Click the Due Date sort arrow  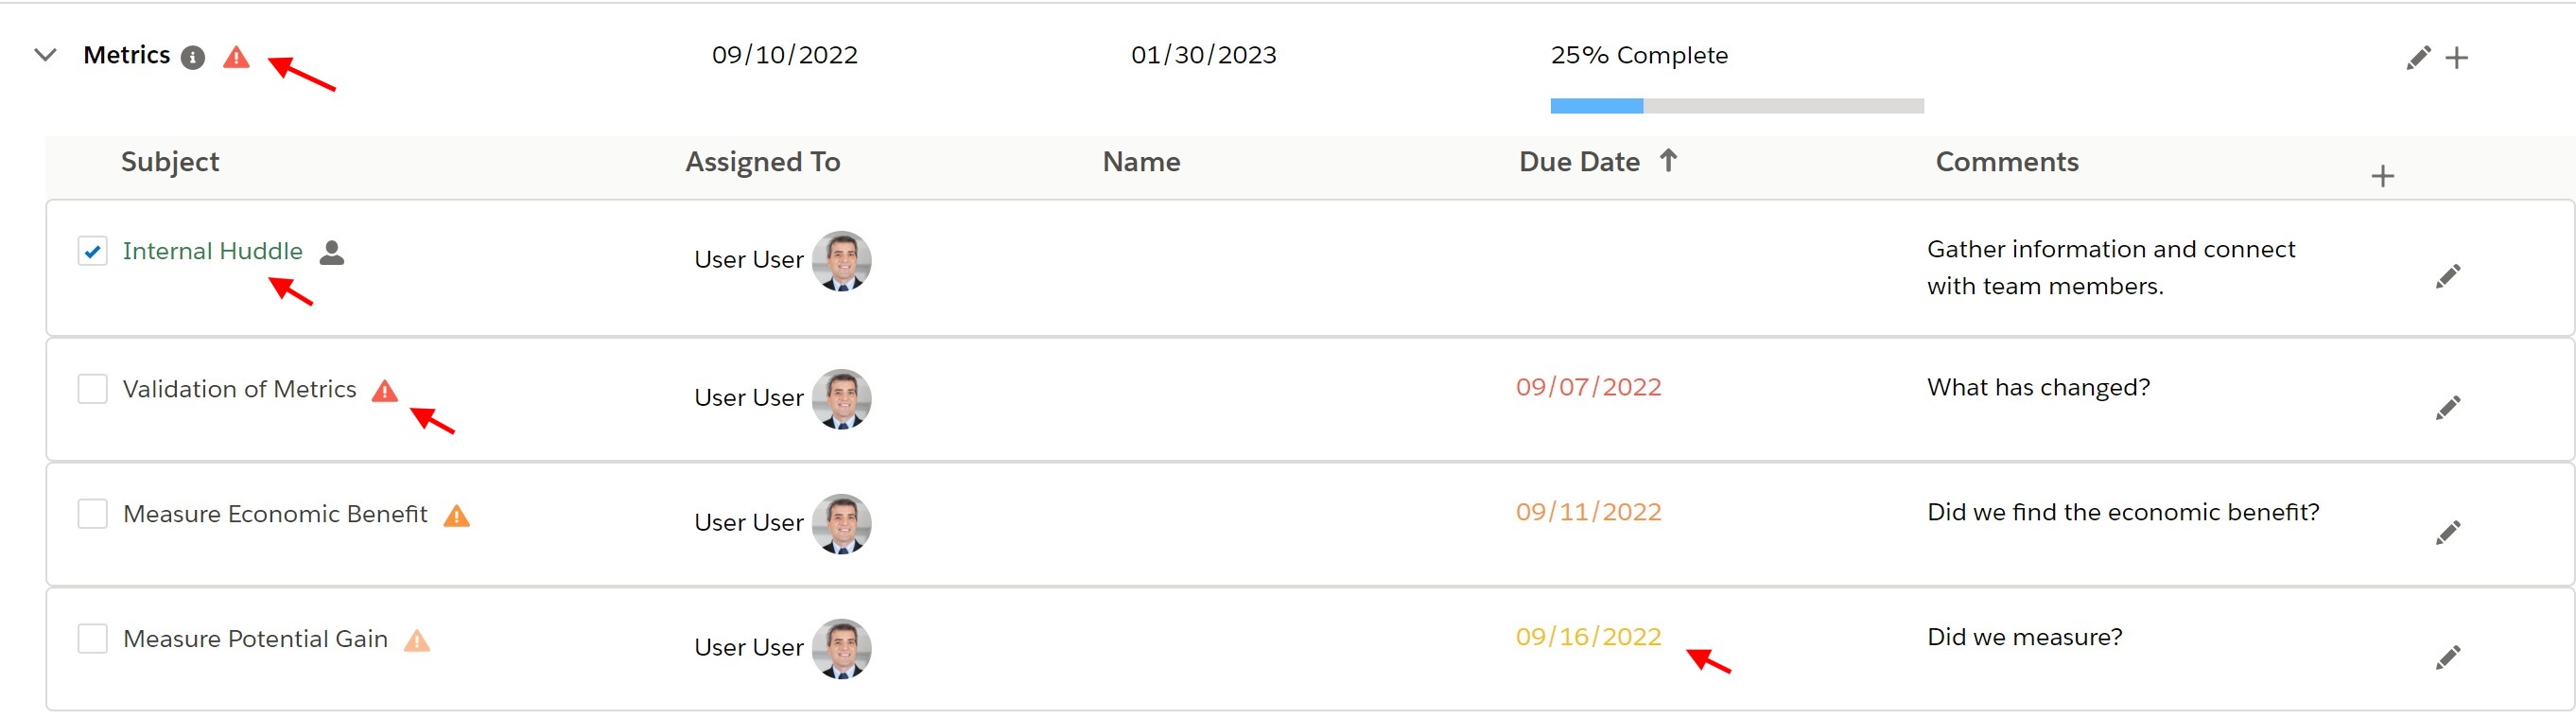pos(1667,160)
